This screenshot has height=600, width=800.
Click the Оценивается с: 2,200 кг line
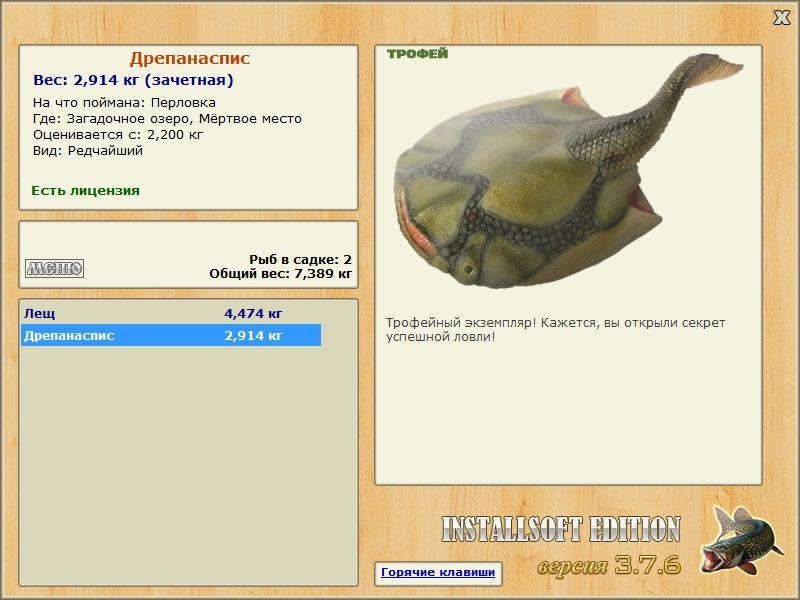(x=118, y=135)
